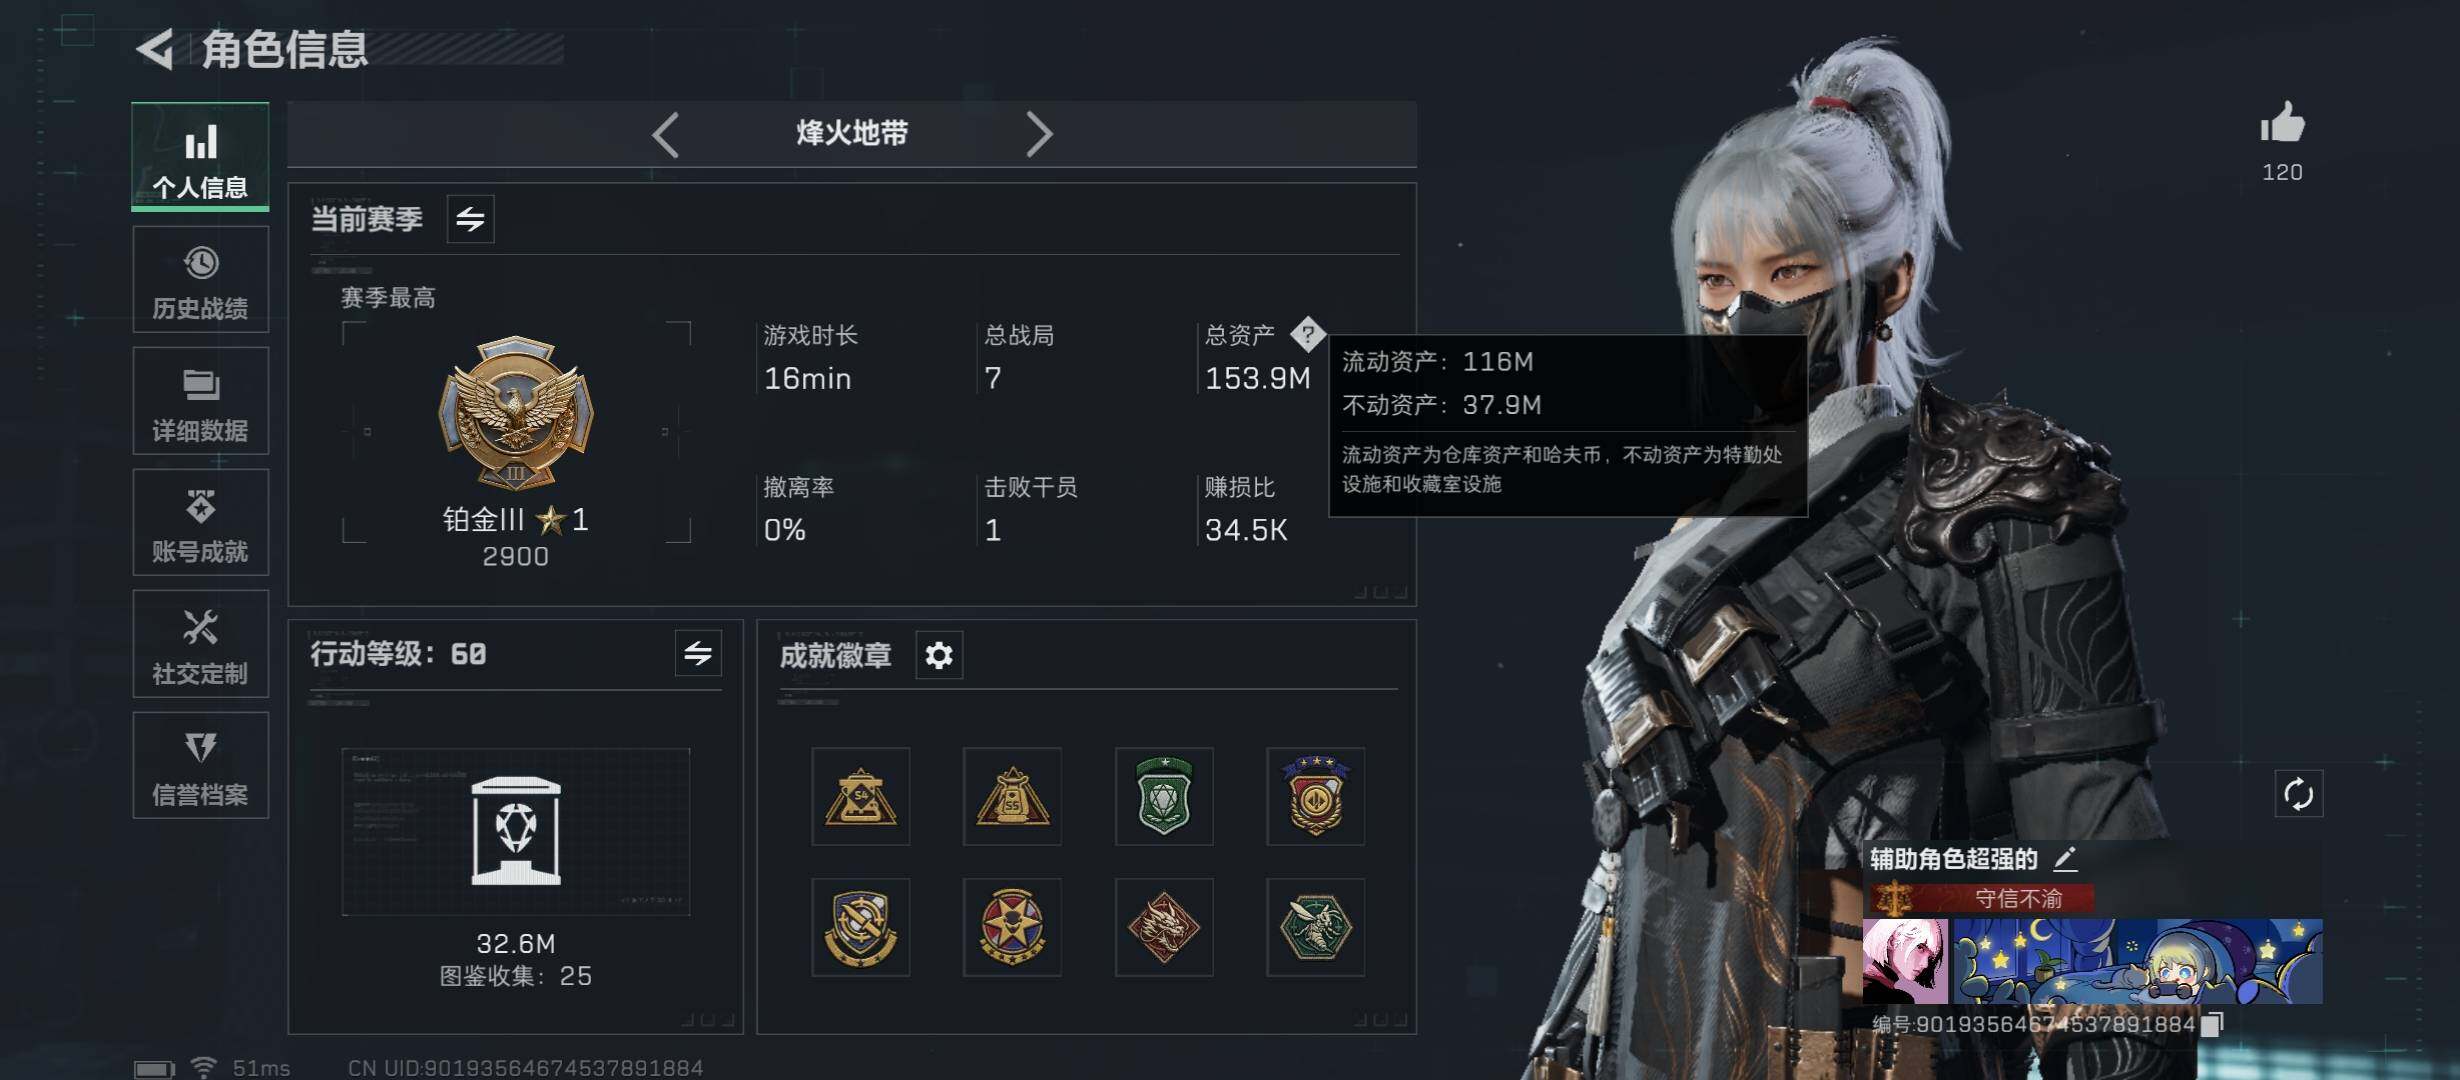
Task: Switch to previous mode with left chevron
Action: pyautogui.click(x=666, y=134)
